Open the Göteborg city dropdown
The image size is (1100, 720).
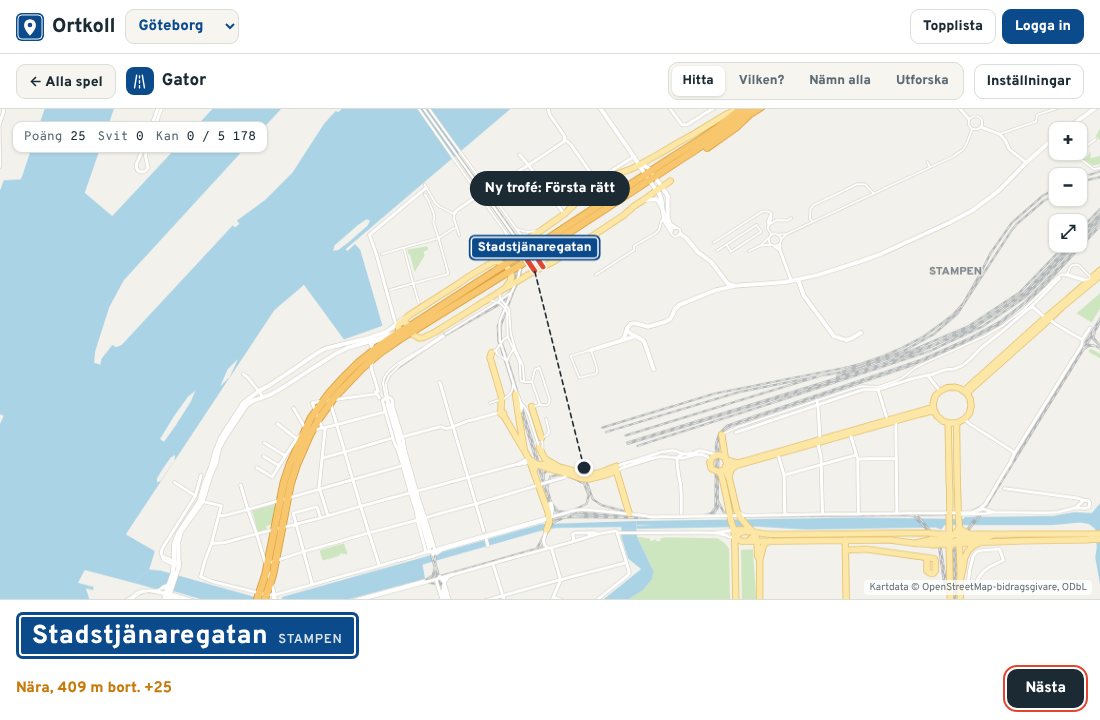tap(182, 26)
